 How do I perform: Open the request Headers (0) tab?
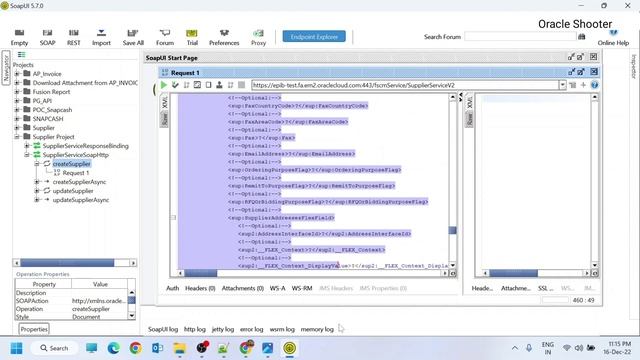click(x=200, y=288)
